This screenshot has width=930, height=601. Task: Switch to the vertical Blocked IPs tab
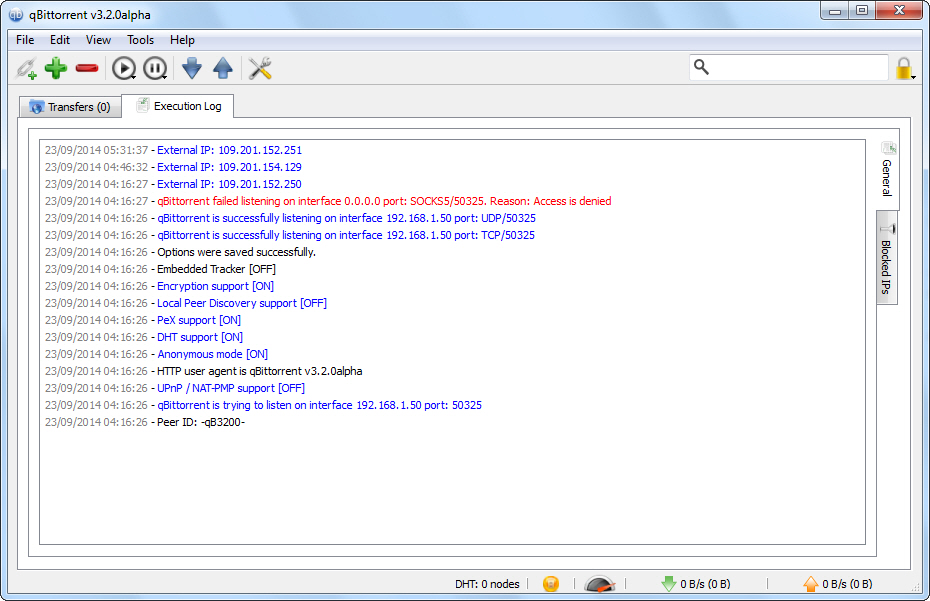887,258
